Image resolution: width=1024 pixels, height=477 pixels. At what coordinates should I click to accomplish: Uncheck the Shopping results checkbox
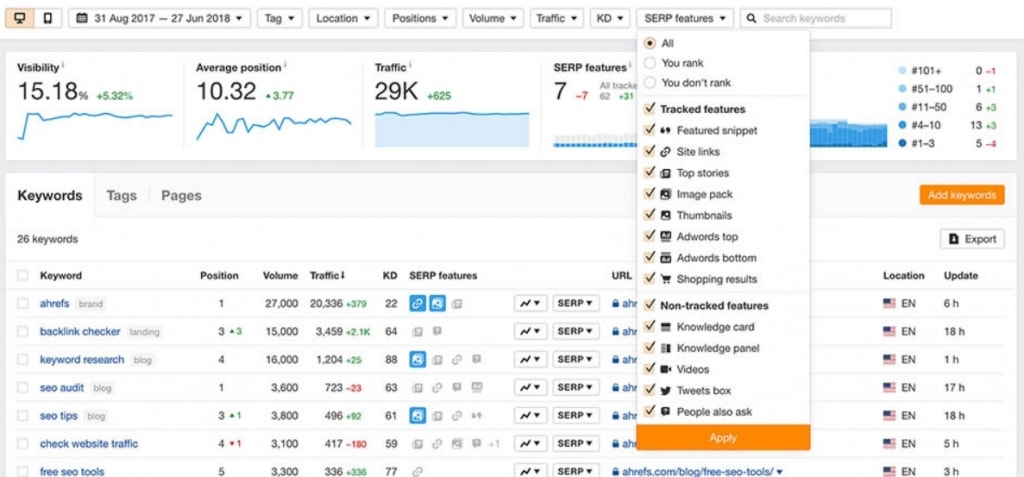(649, 278)
